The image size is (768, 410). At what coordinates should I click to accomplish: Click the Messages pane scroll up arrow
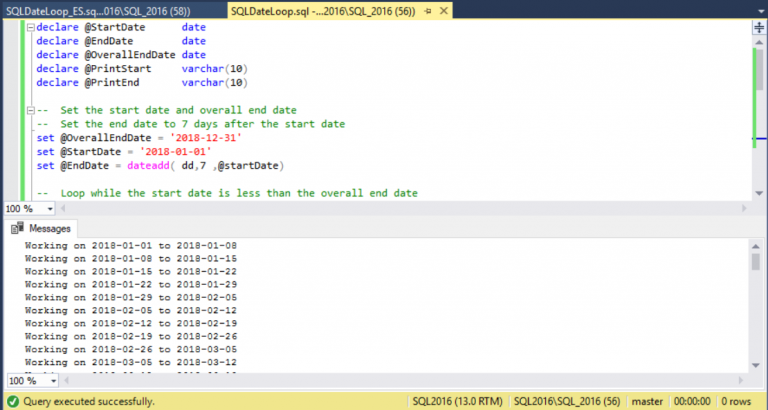tap(757, 246)
